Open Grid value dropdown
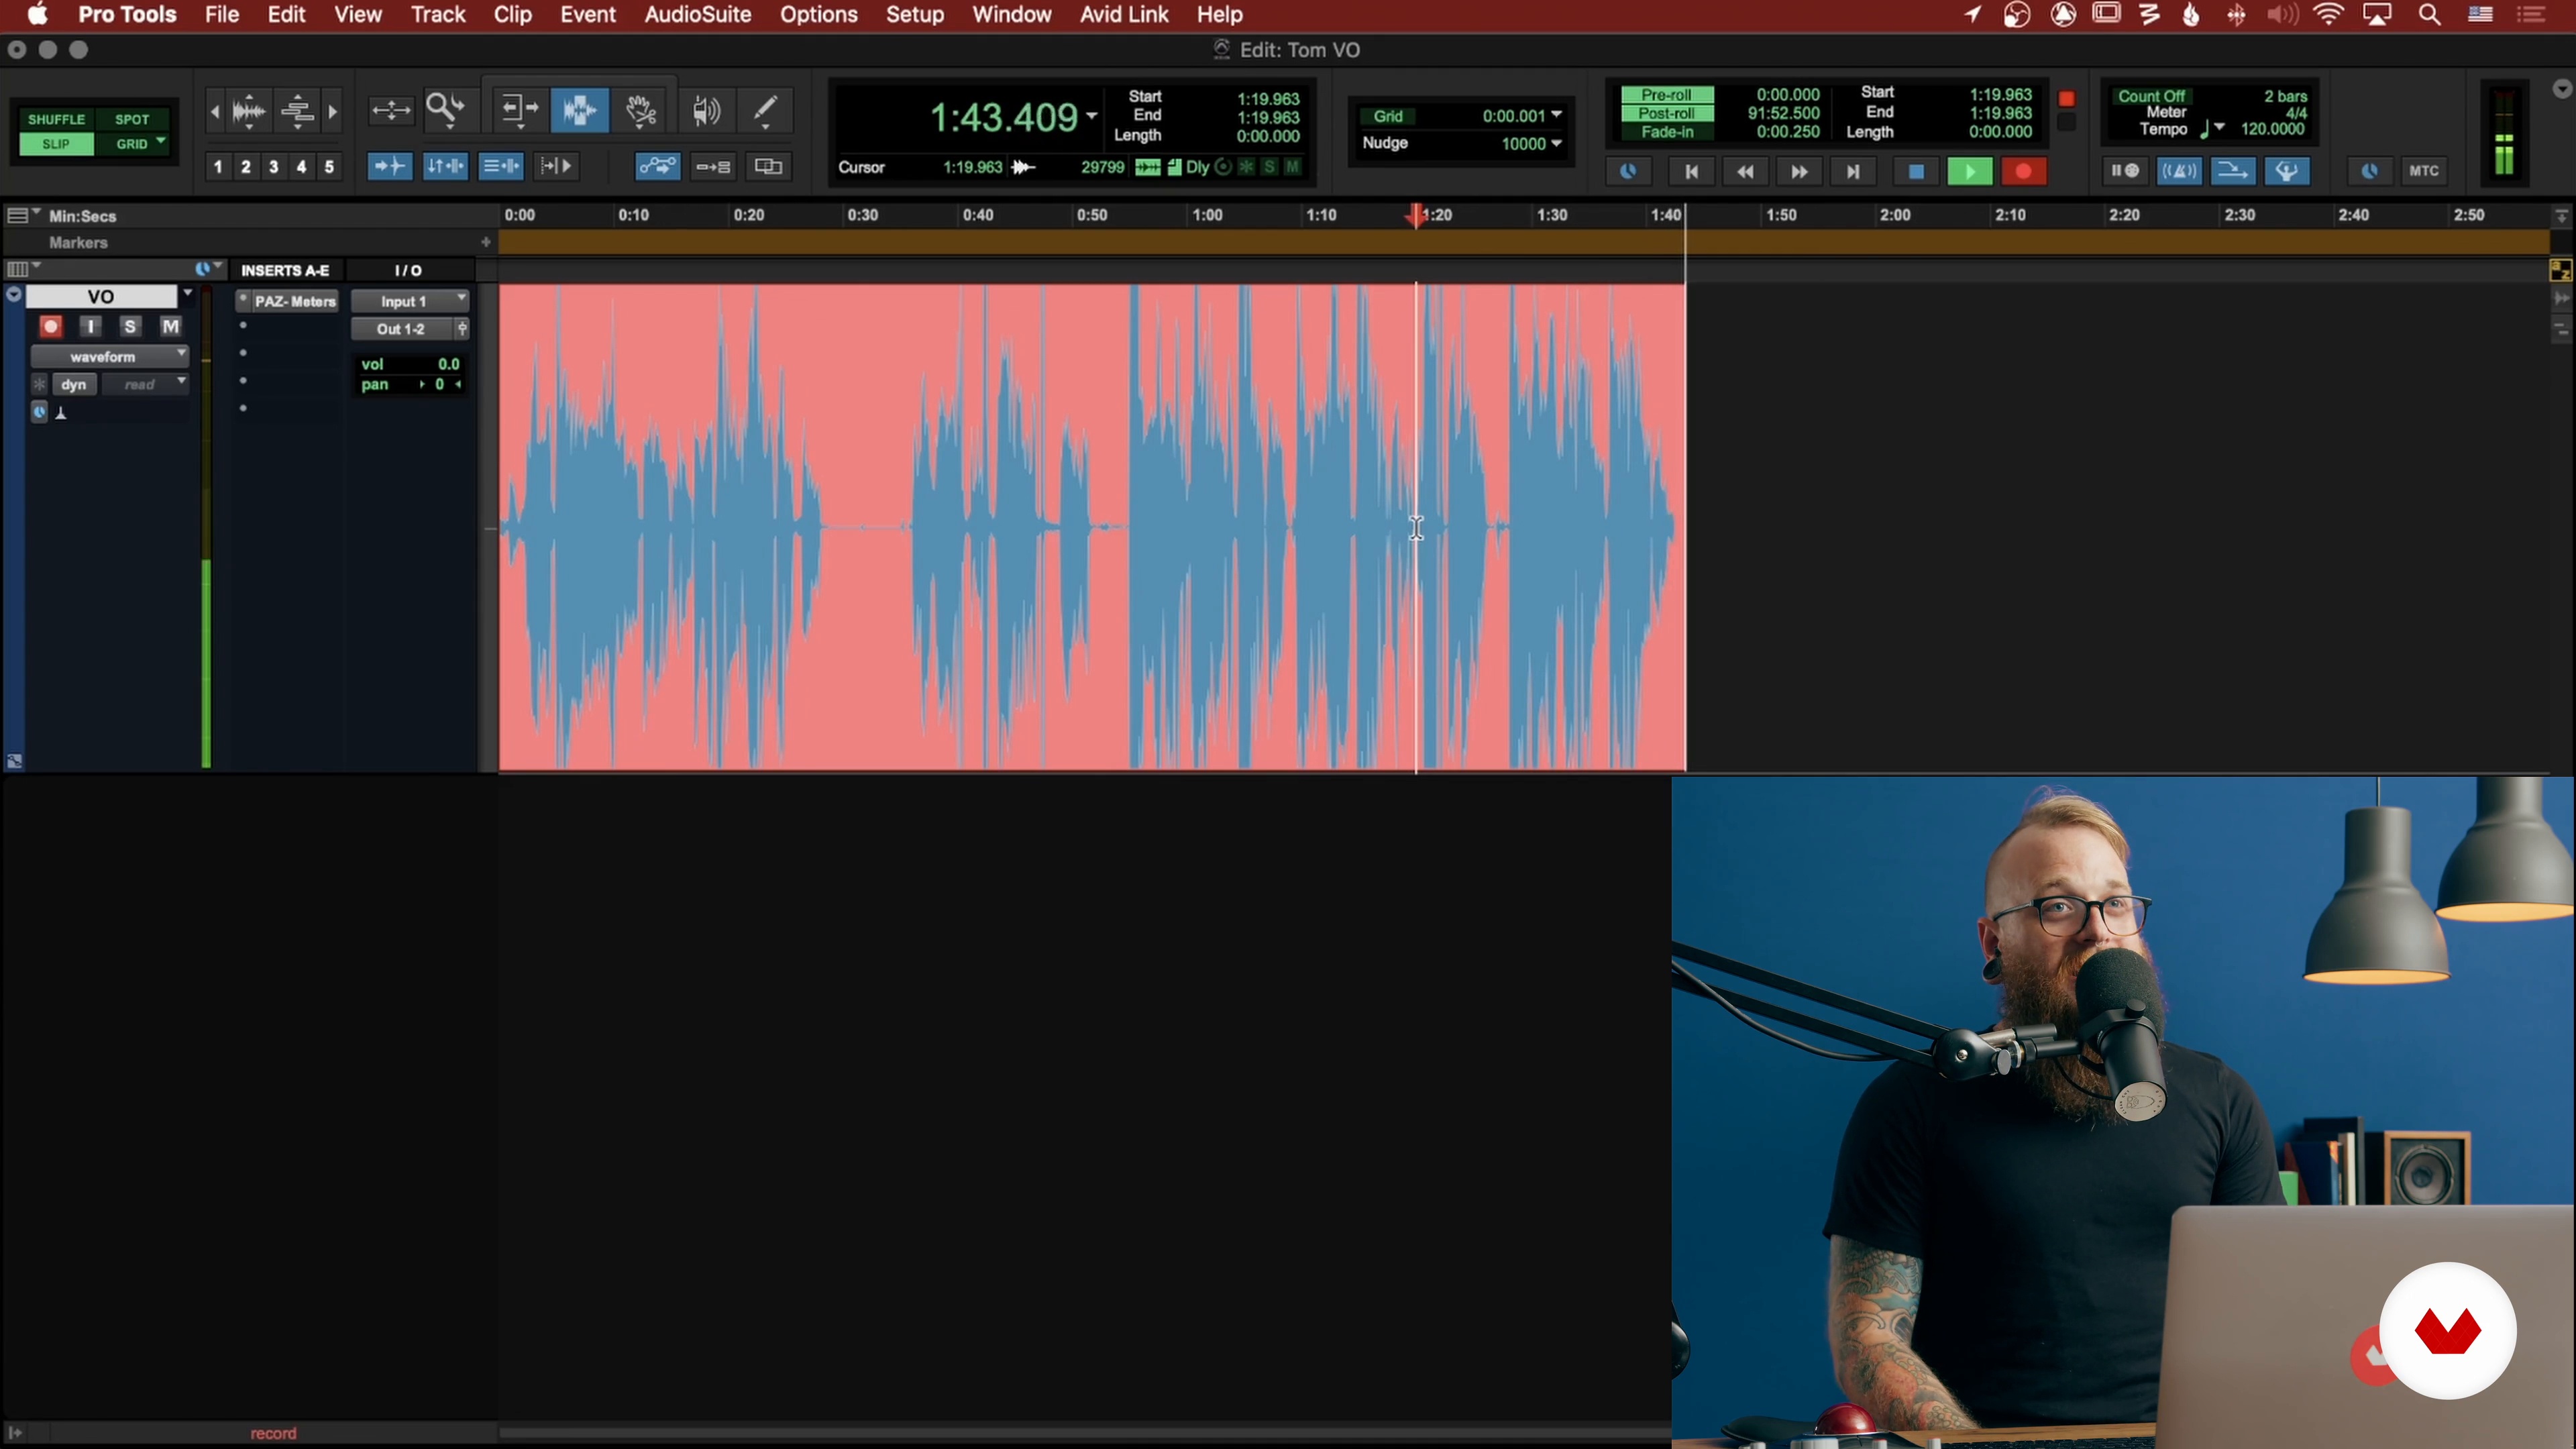 point(1557,115)
